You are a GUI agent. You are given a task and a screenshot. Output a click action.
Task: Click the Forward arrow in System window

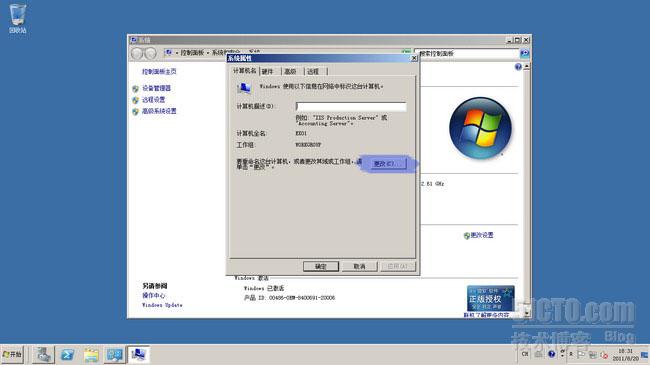click(x=150, y=53)
